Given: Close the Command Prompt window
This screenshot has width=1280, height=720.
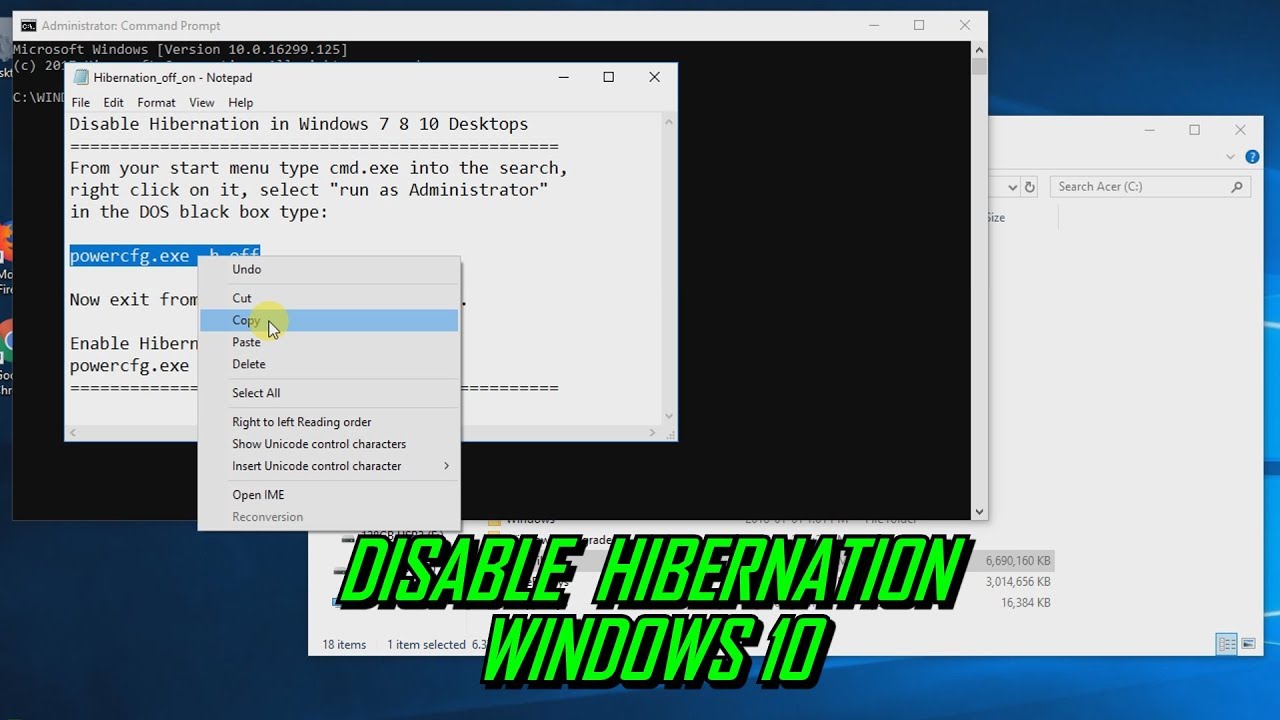Looking at the screenshot, I should click(964, 25).
